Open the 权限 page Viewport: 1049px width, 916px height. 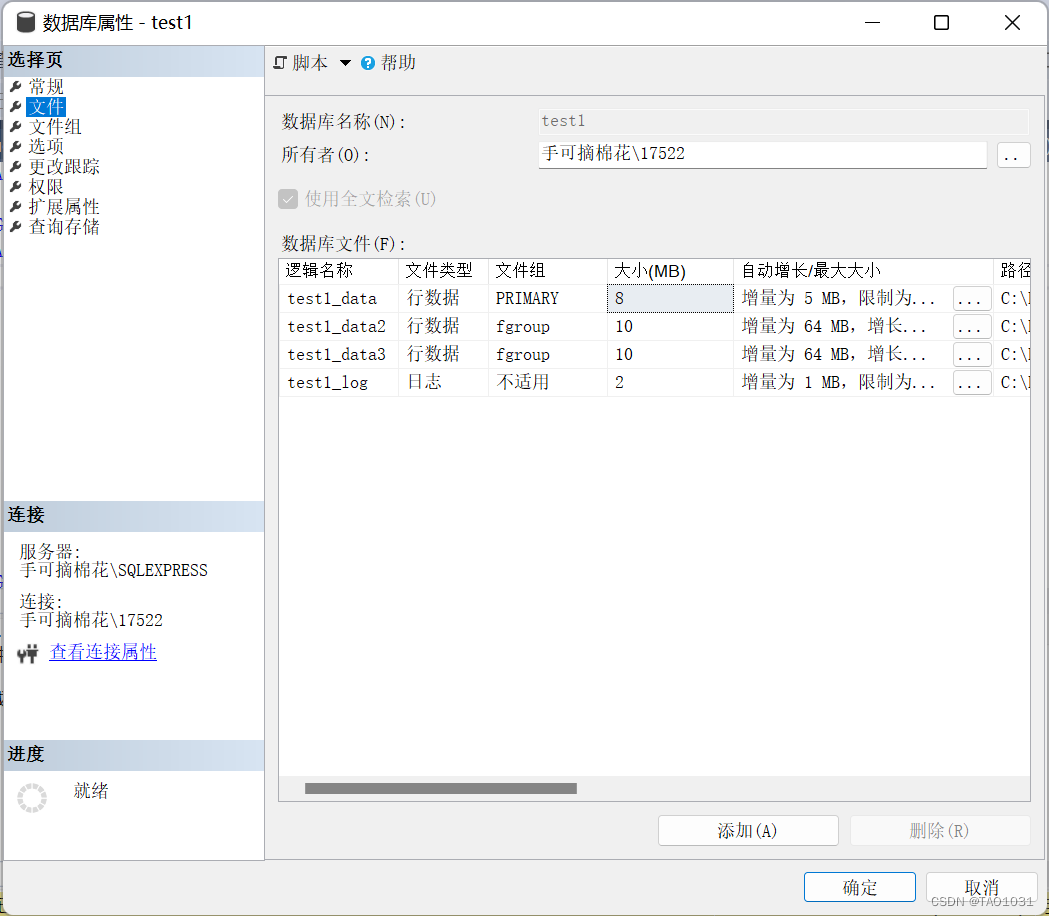click(45, 187)
